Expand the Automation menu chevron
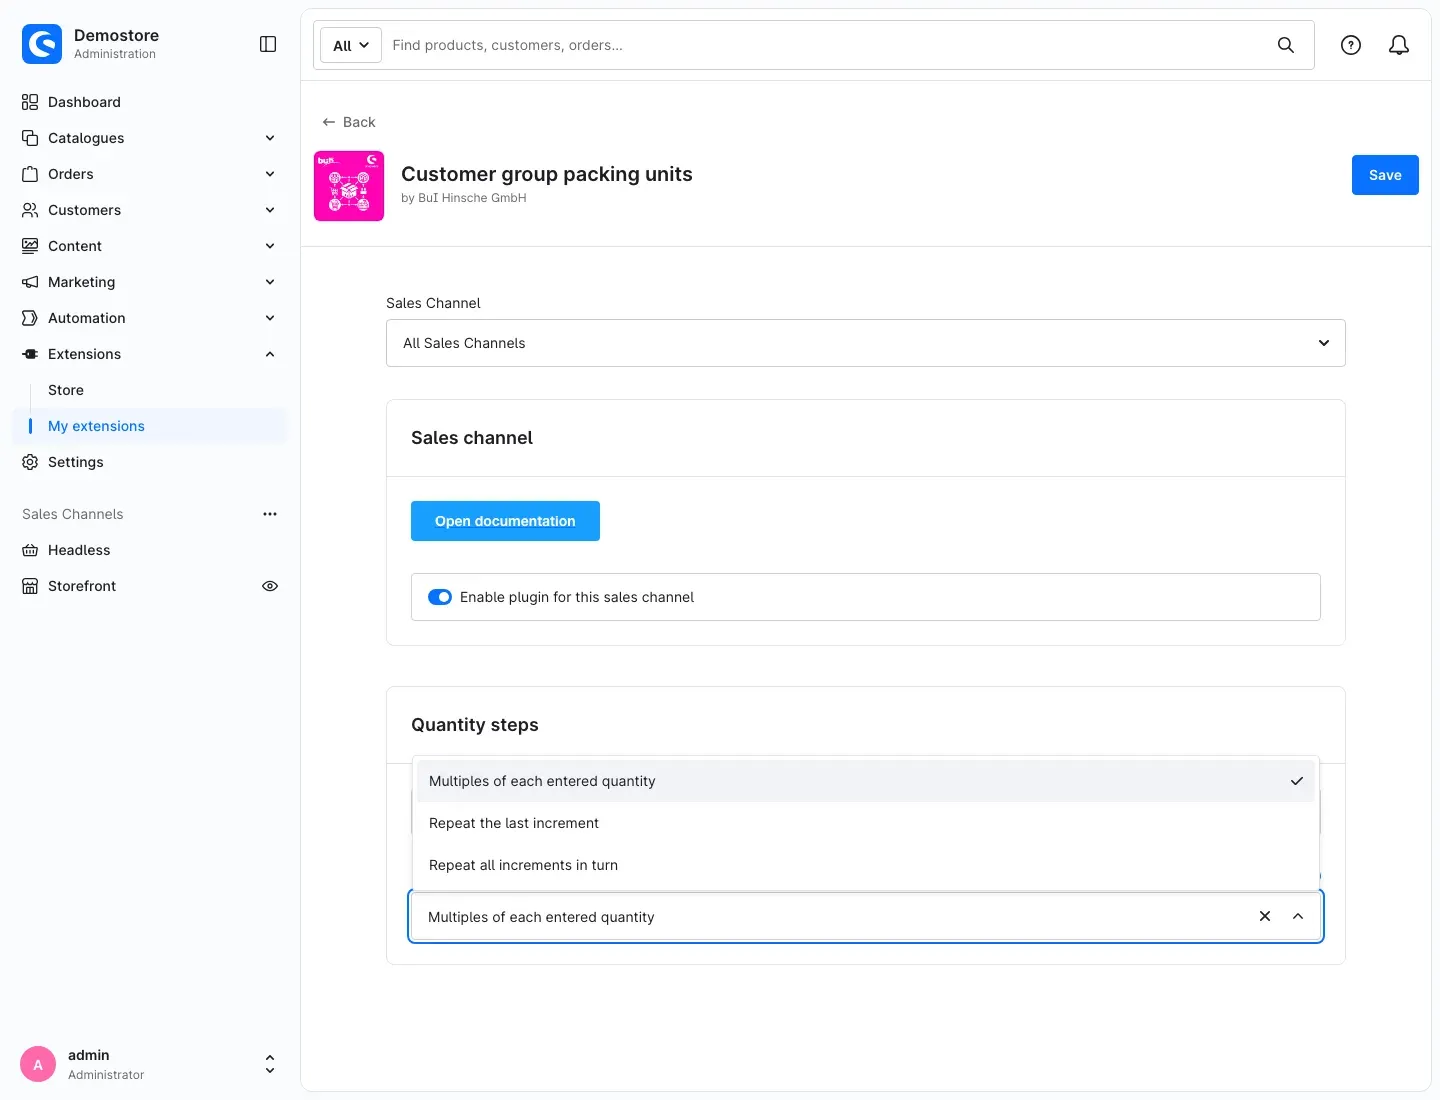 [x=270, y=318]
